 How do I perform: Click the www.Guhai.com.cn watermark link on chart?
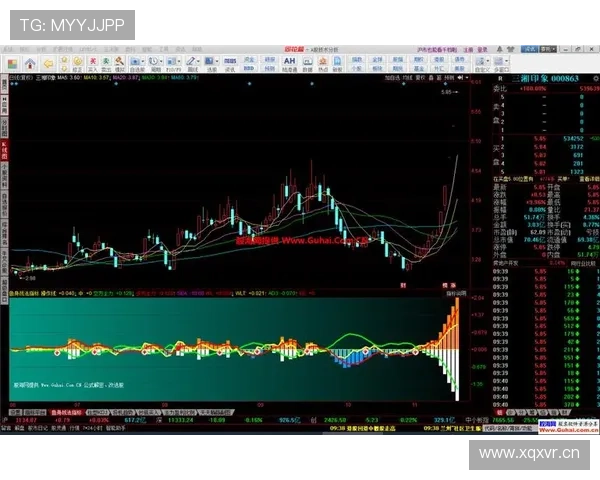coord(300,240)
